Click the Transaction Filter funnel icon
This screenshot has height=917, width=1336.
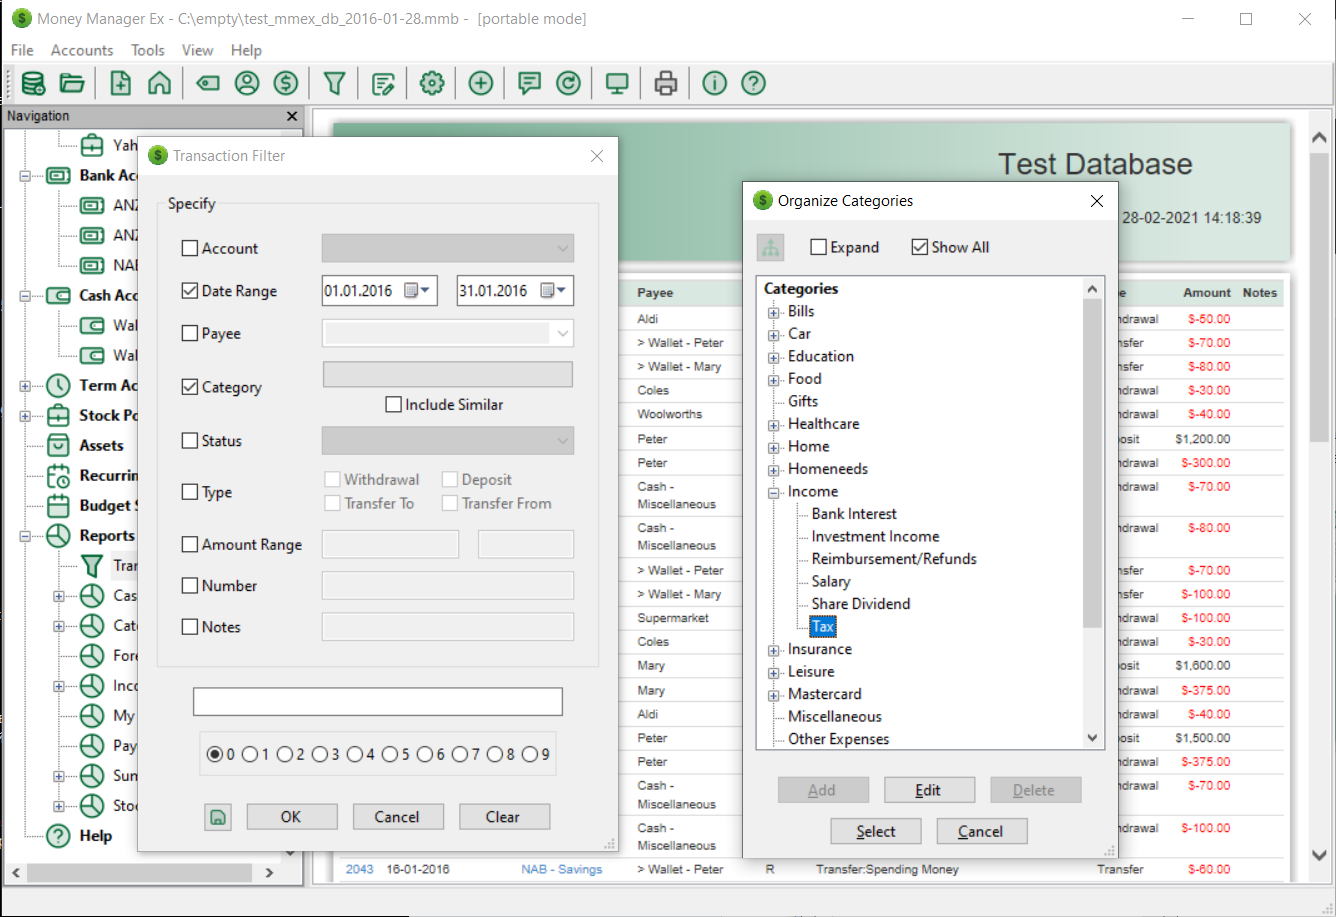click(333, 83)
